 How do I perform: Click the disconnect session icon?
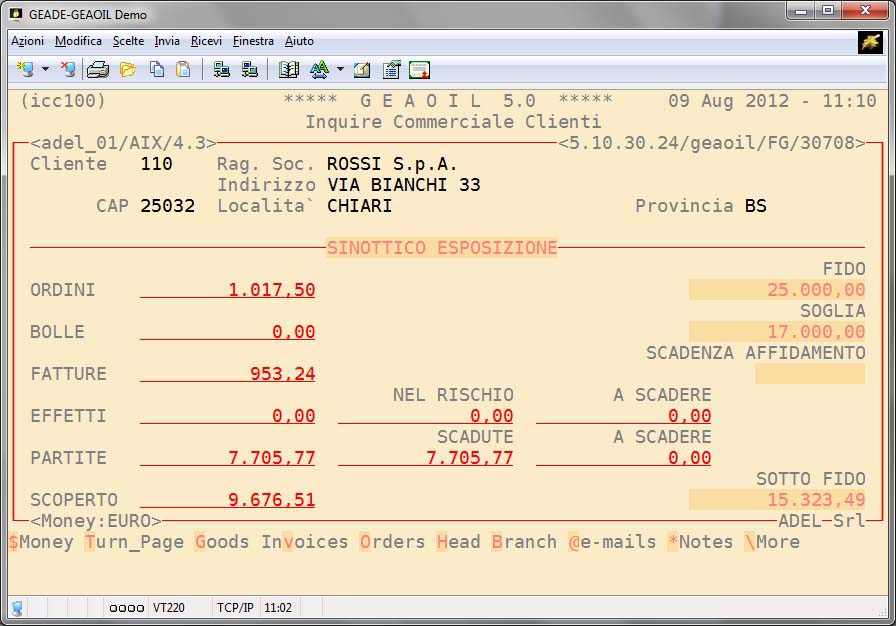[68, 69]
